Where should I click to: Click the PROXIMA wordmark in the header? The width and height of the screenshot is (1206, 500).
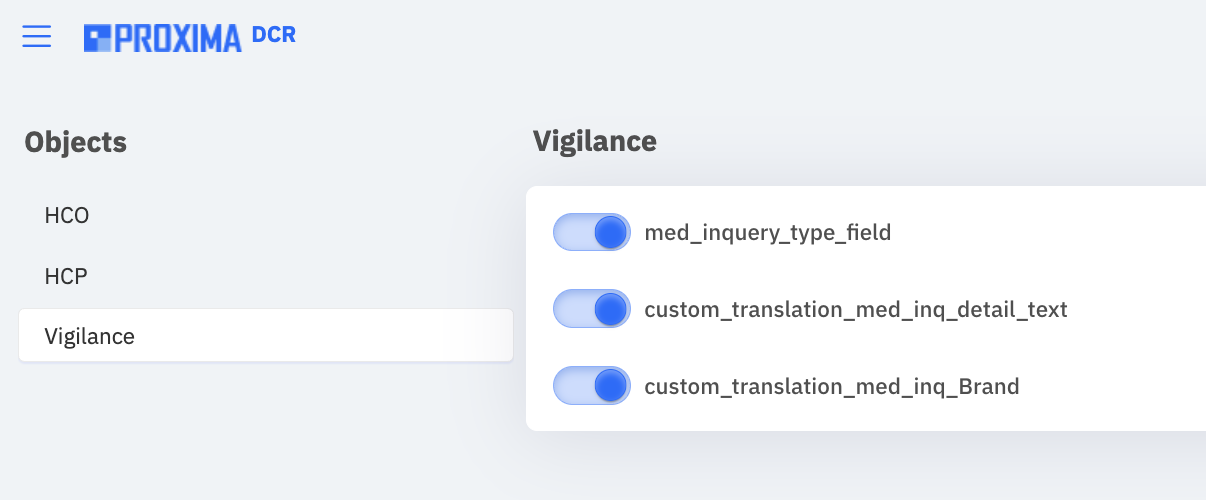[x=178, y=38]
